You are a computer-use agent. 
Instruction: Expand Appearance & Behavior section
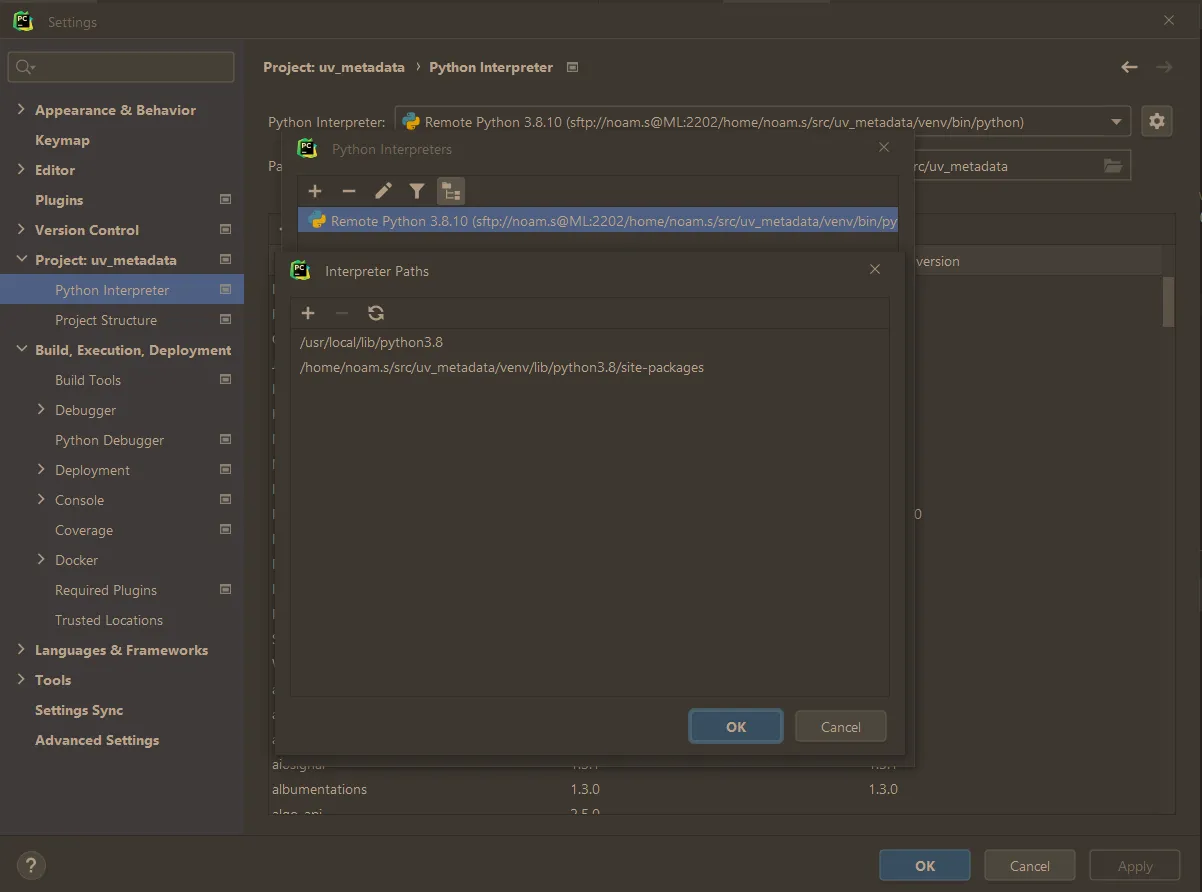coord(21,110)
